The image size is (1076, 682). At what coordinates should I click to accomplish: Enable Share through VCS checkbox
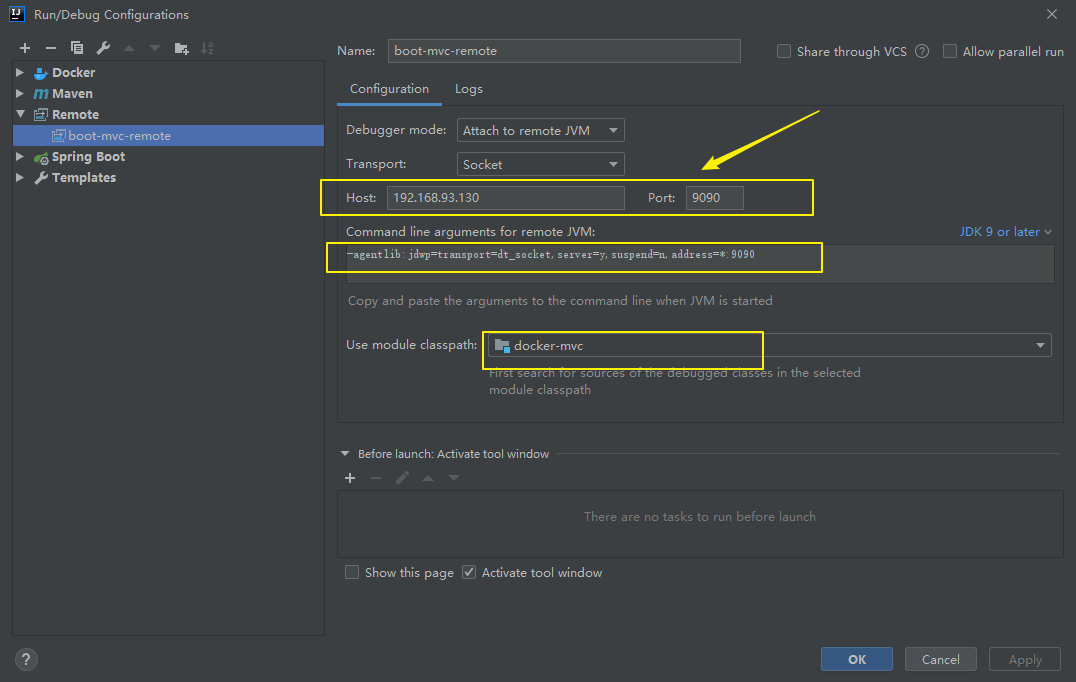[x=784, y=51]
